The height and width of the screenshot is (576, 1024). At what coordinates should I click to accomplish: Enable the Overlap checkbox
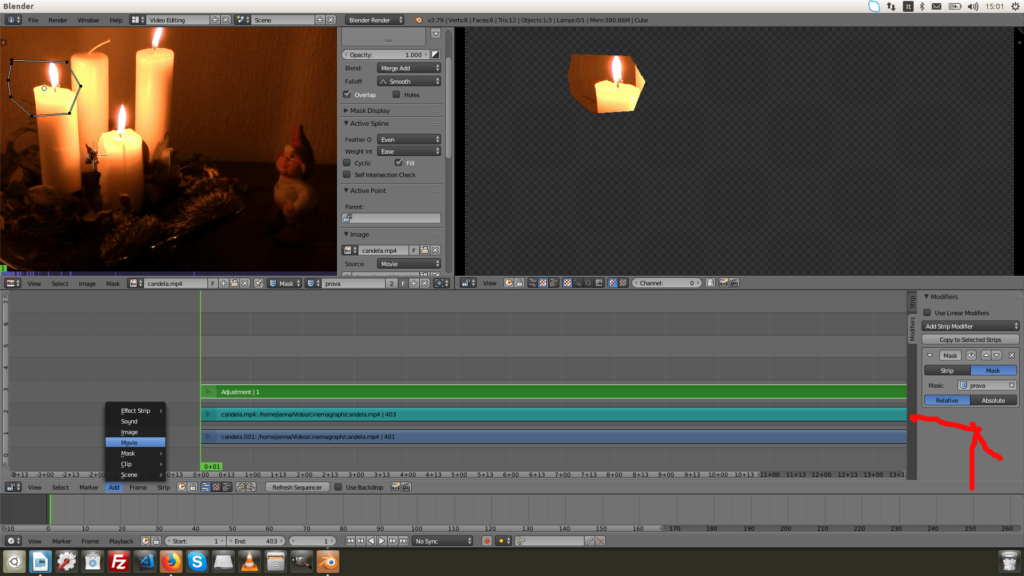(x=347, y=95)
